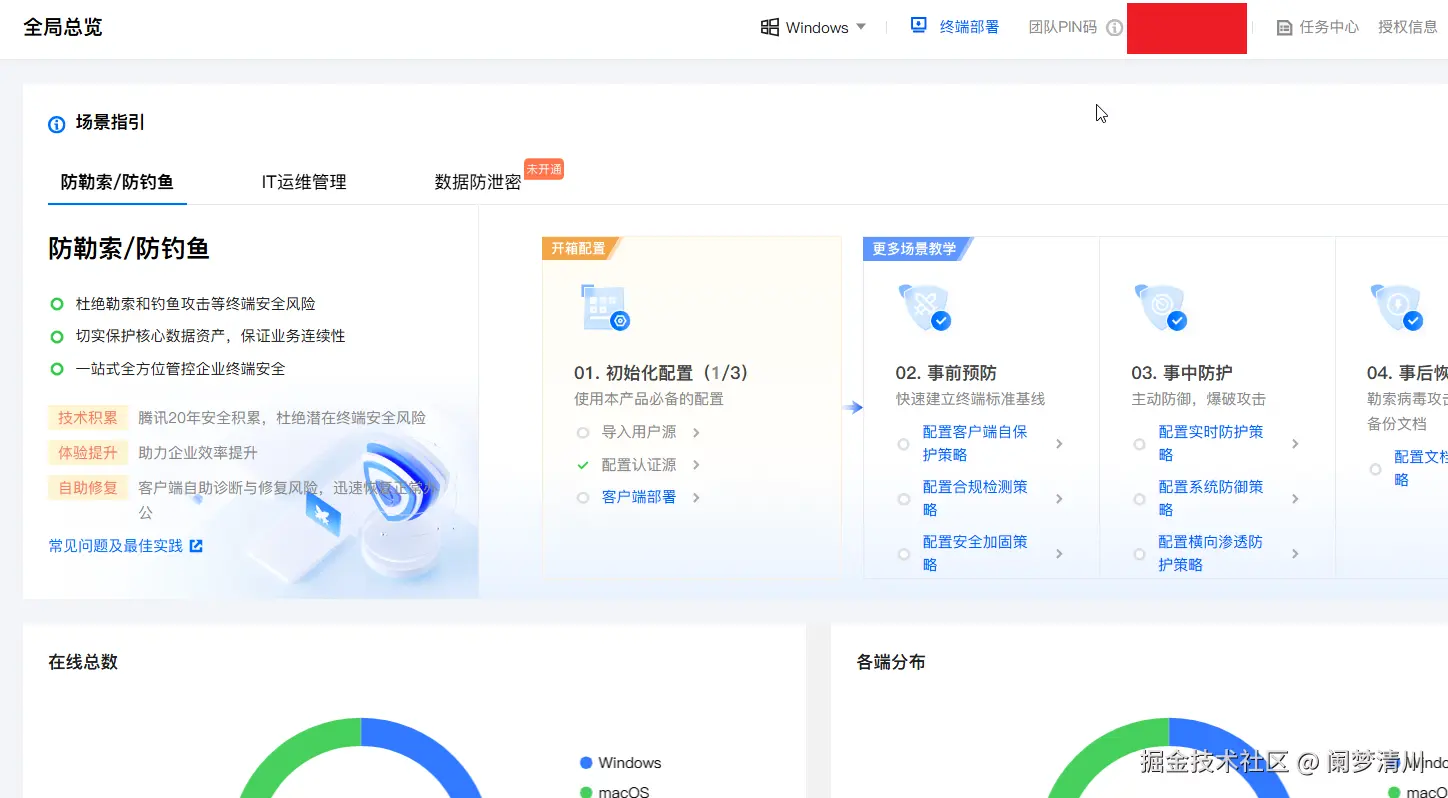1448x798 pixels.
Task: Click the blue arrow between steps 01 and 02
Action: click(852, 407)
